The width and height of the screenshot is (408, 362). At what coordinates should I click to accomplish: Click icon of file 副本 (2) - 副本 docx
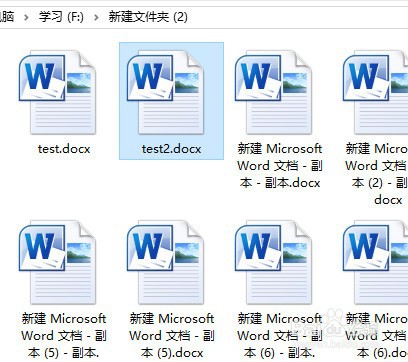point(375,92)
